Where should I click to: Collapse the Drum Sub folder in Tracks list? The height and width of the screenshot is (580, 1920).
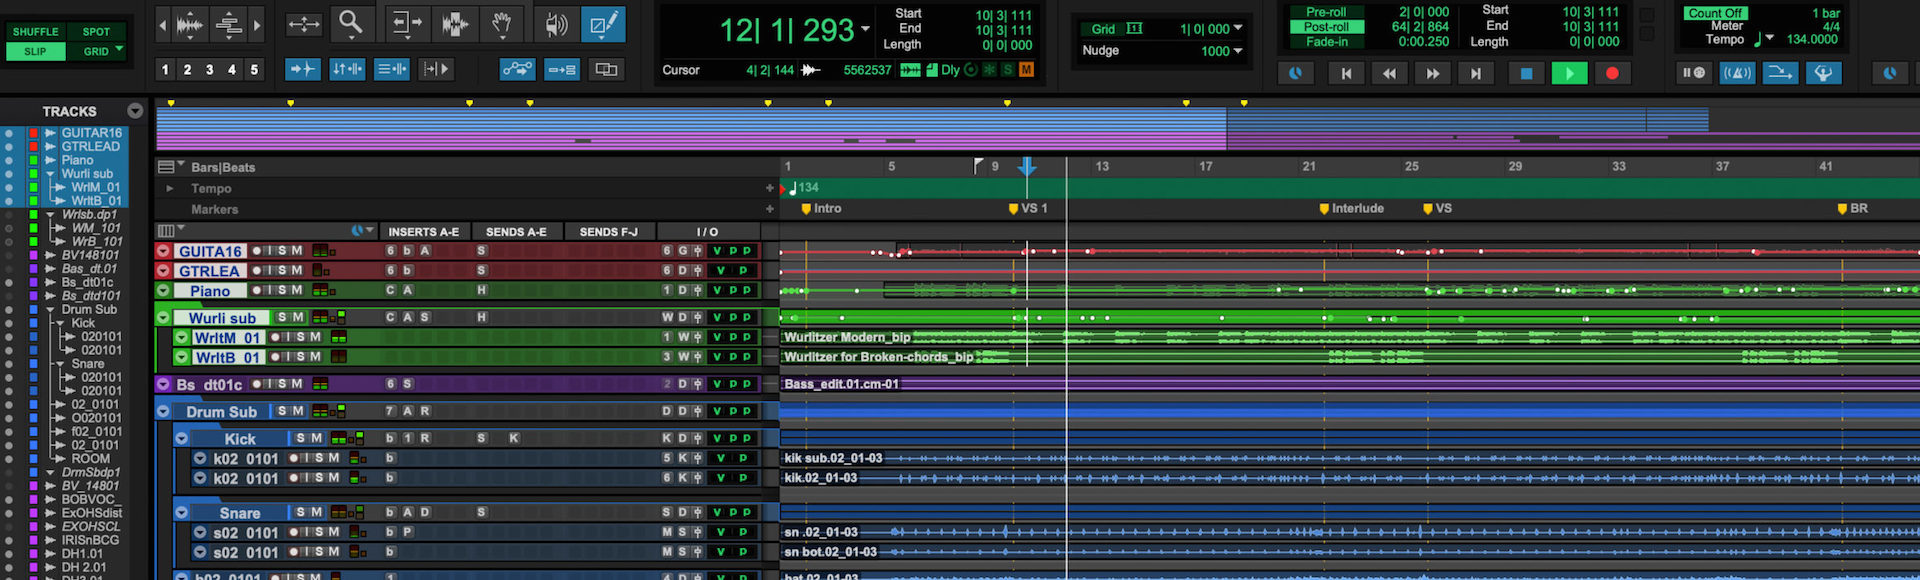(50, 310)
